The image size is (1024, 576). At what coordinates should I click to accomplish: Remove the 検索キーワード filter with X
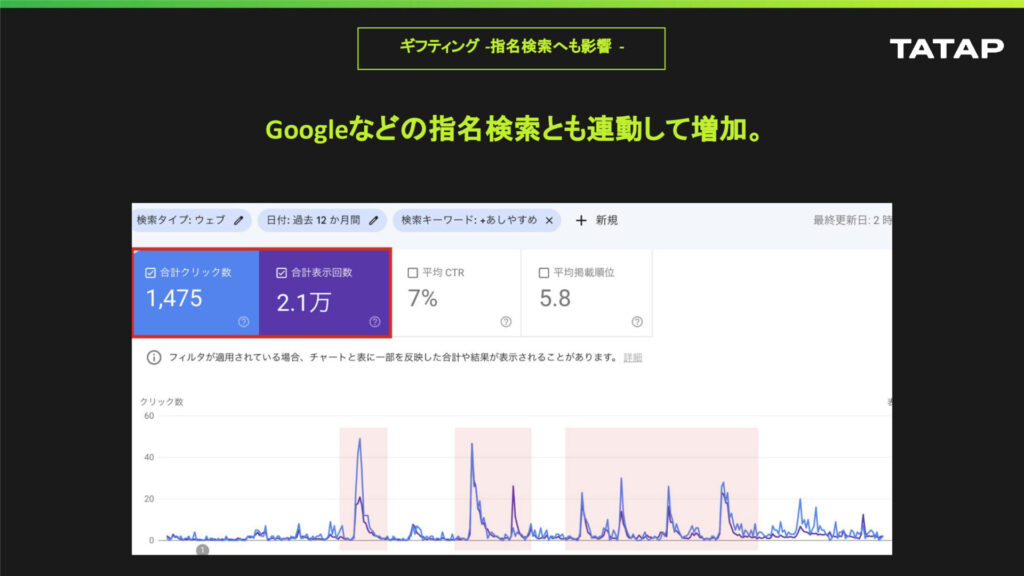coord(549,220)
